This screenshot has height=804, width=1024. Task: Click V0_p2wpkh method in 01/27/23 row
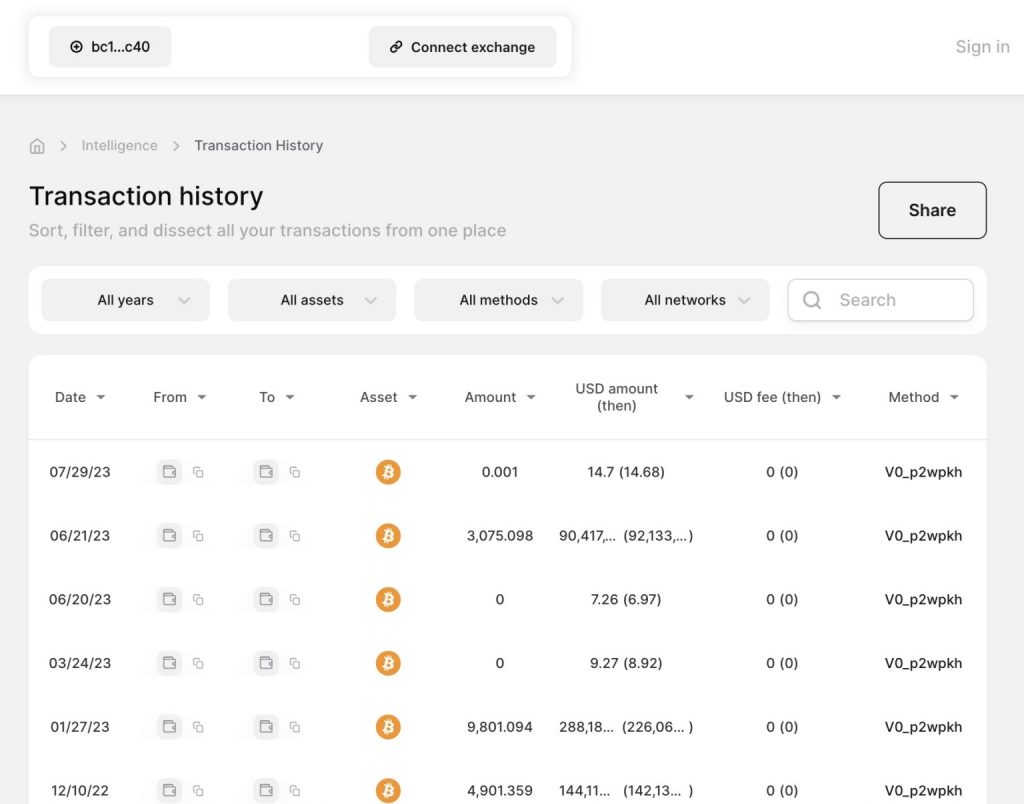tap(923, 726)
